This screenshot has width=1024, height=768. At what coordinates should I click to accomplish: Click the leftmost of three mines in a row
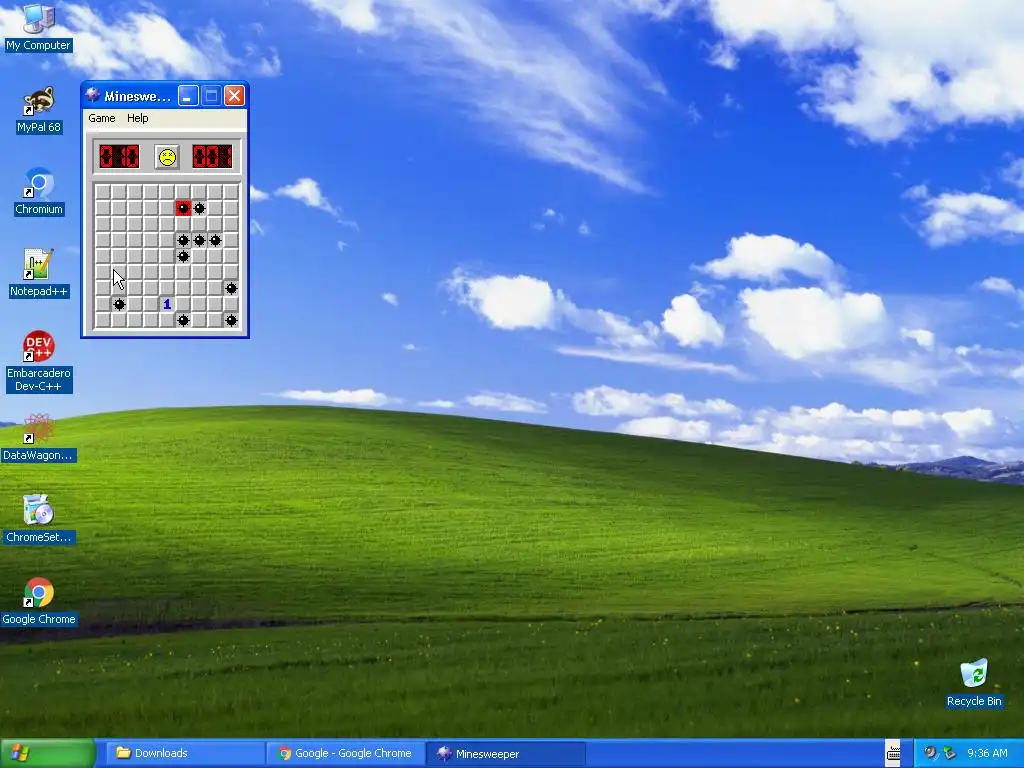click(183, 240)
